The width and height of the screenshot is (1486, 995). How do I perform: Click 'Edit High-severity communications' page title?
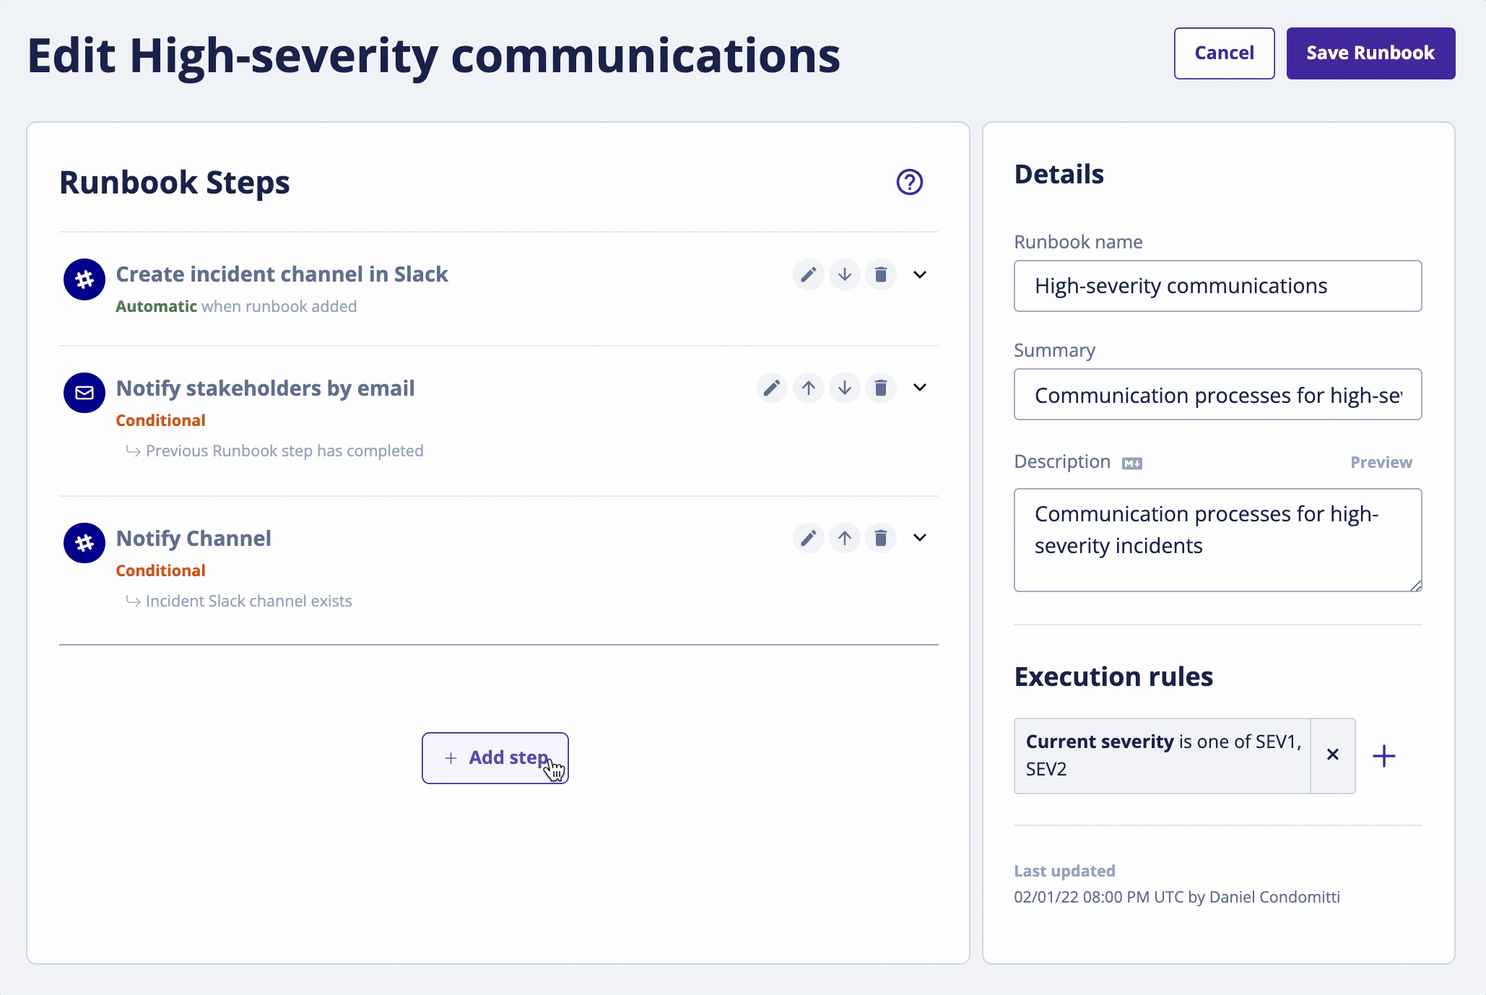tap(433, 55)
